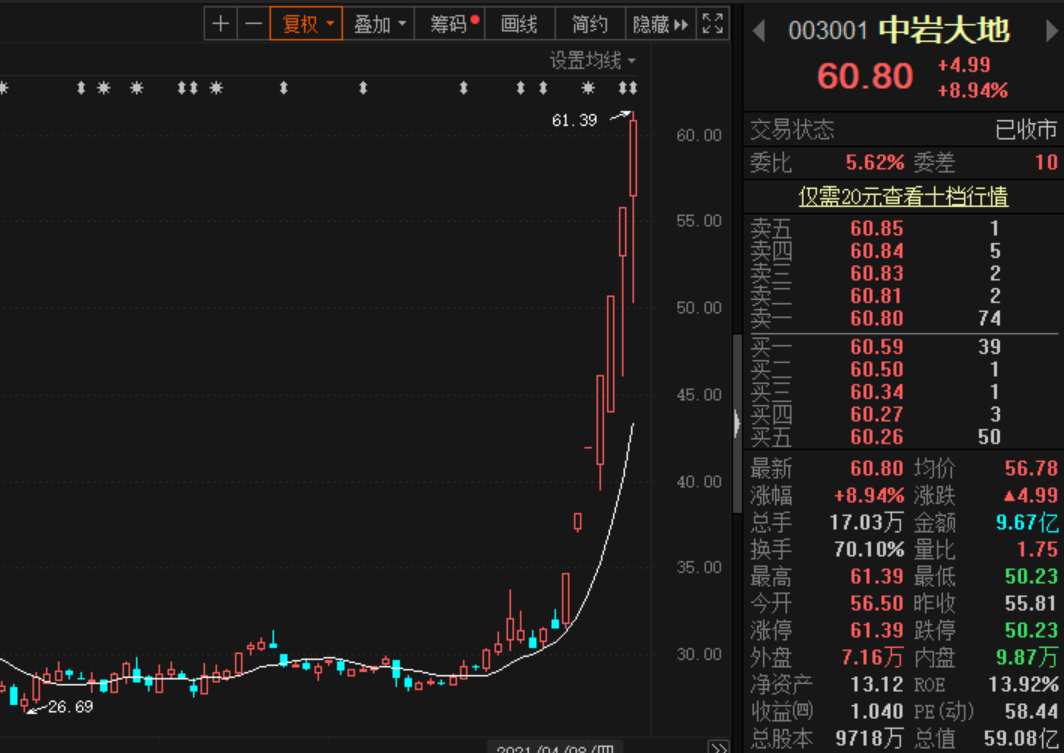This screenshot has width=1064, height=753.
Task: Expand the 叠加 overlay dropdown
Action: (x=380, y=24)
